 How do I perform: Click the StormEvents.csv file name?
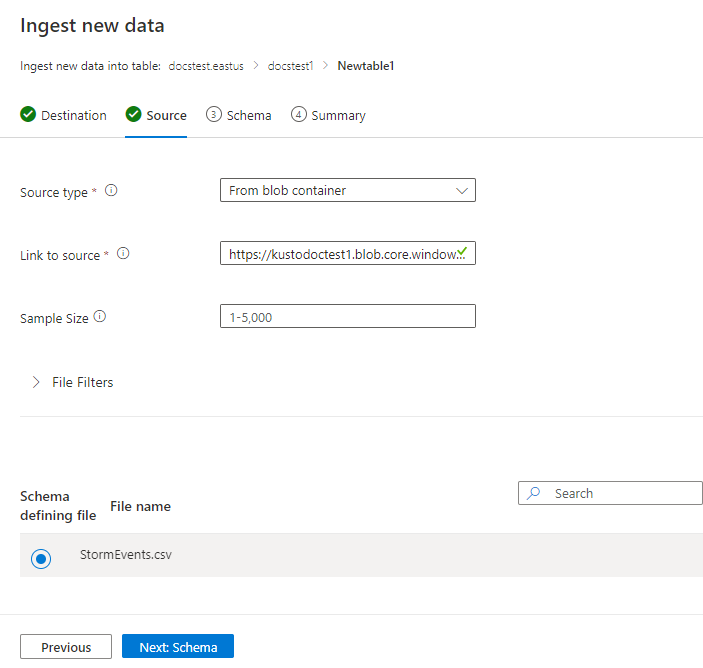pyautogui.click(x=125, y=555)
